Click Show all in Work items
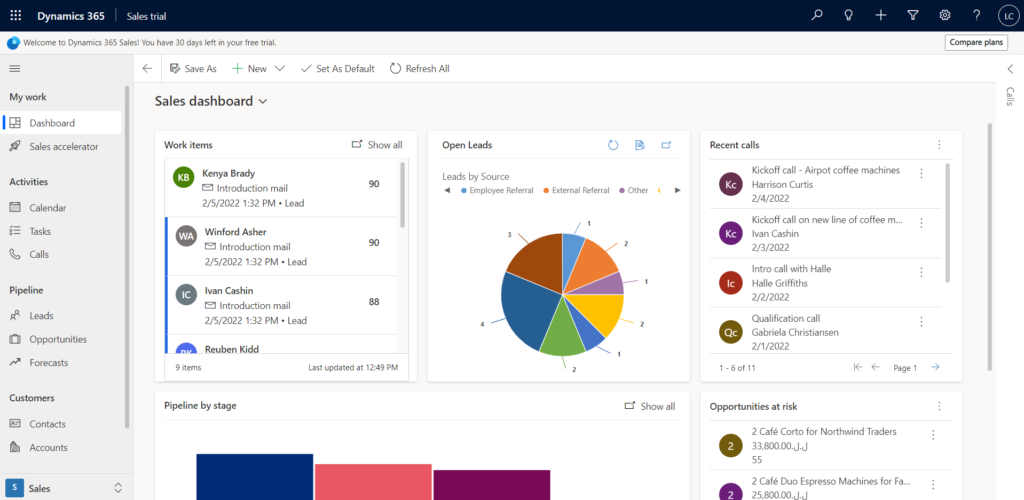This screenshot has width=1024, height=500. click(x=377, y=145)
